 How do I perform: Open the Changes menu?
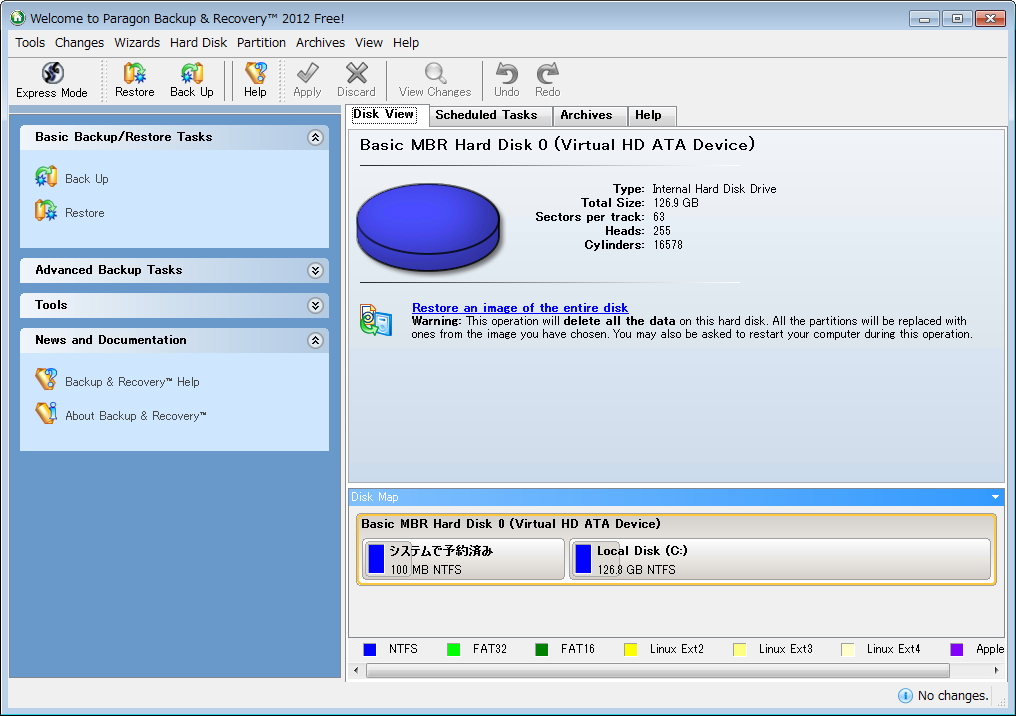79,43
